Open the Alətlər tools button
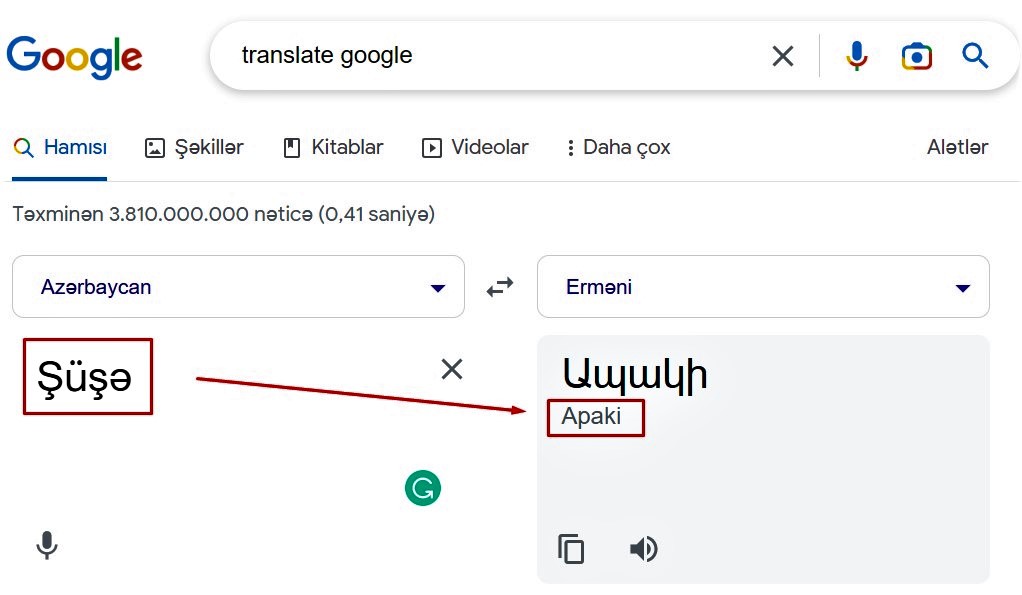The width and height of the screenshot is (1022, 595). coord(957,147)
